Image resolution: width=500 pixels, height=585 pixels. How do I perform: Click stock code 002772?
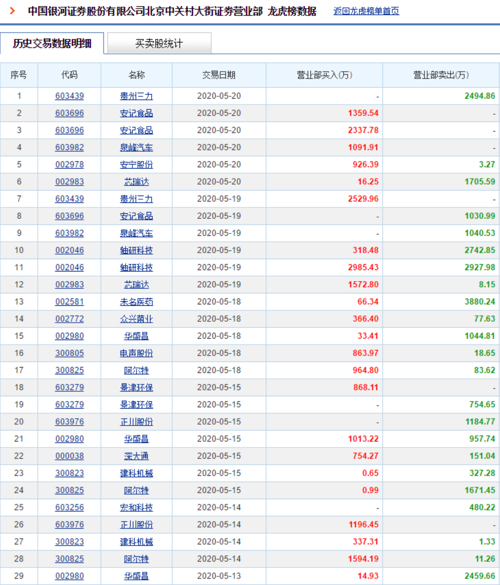click(69, 319)
